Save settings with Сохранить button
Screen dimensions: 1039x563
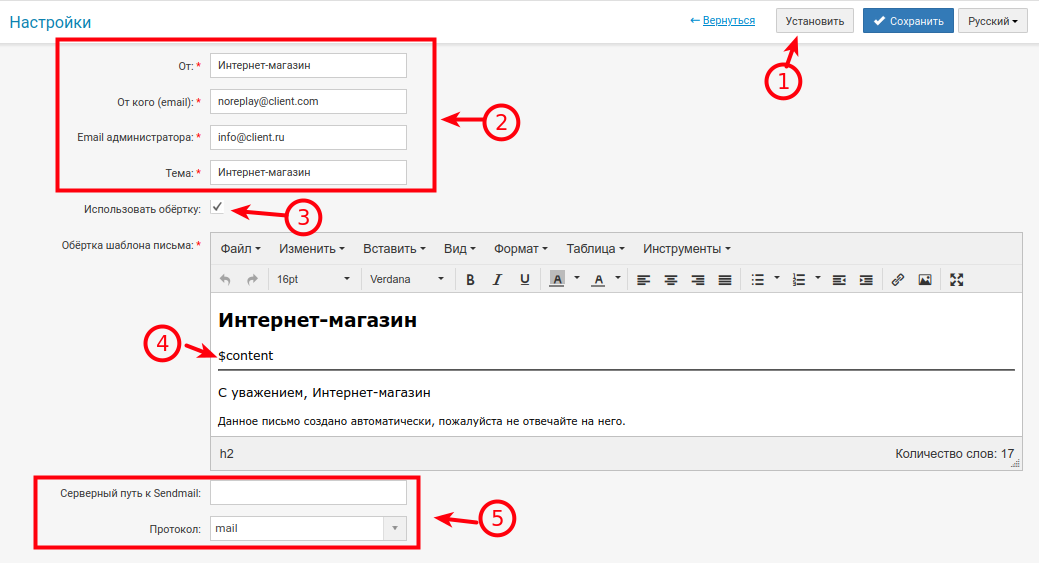[x=908, y=21]
